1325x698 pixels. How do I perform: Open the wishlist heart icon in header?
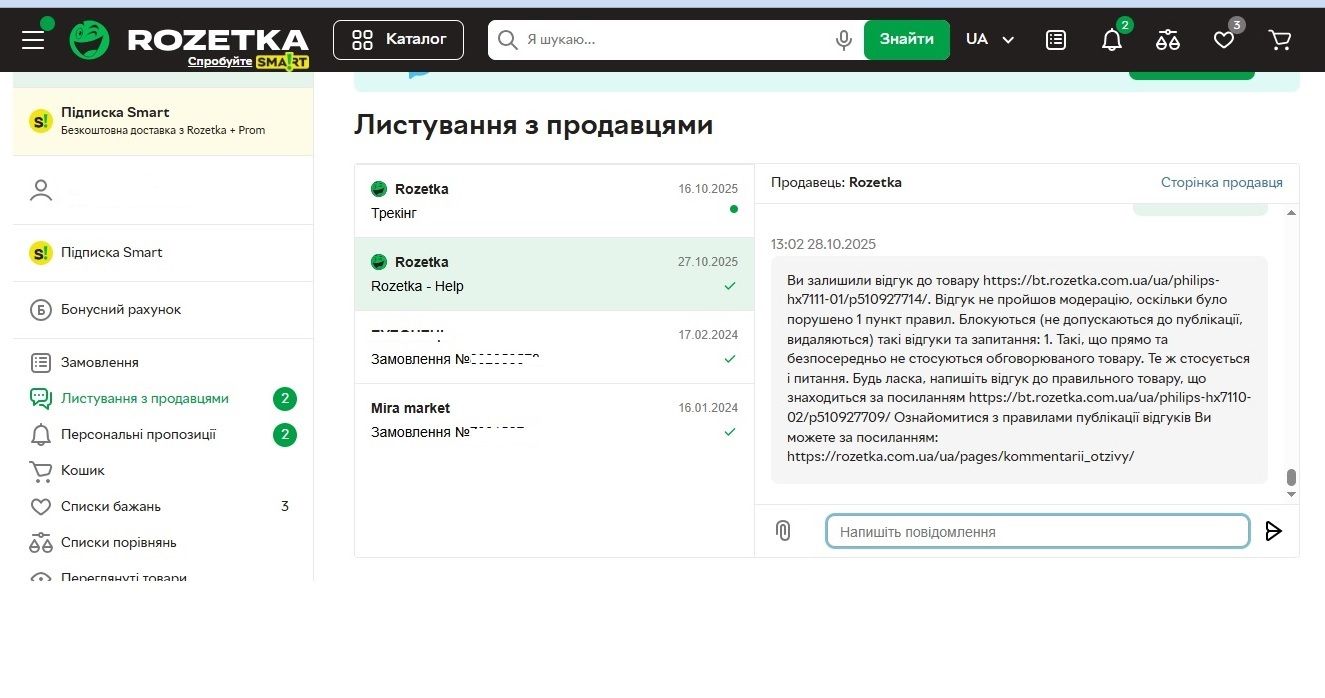tap(1224, 40)
